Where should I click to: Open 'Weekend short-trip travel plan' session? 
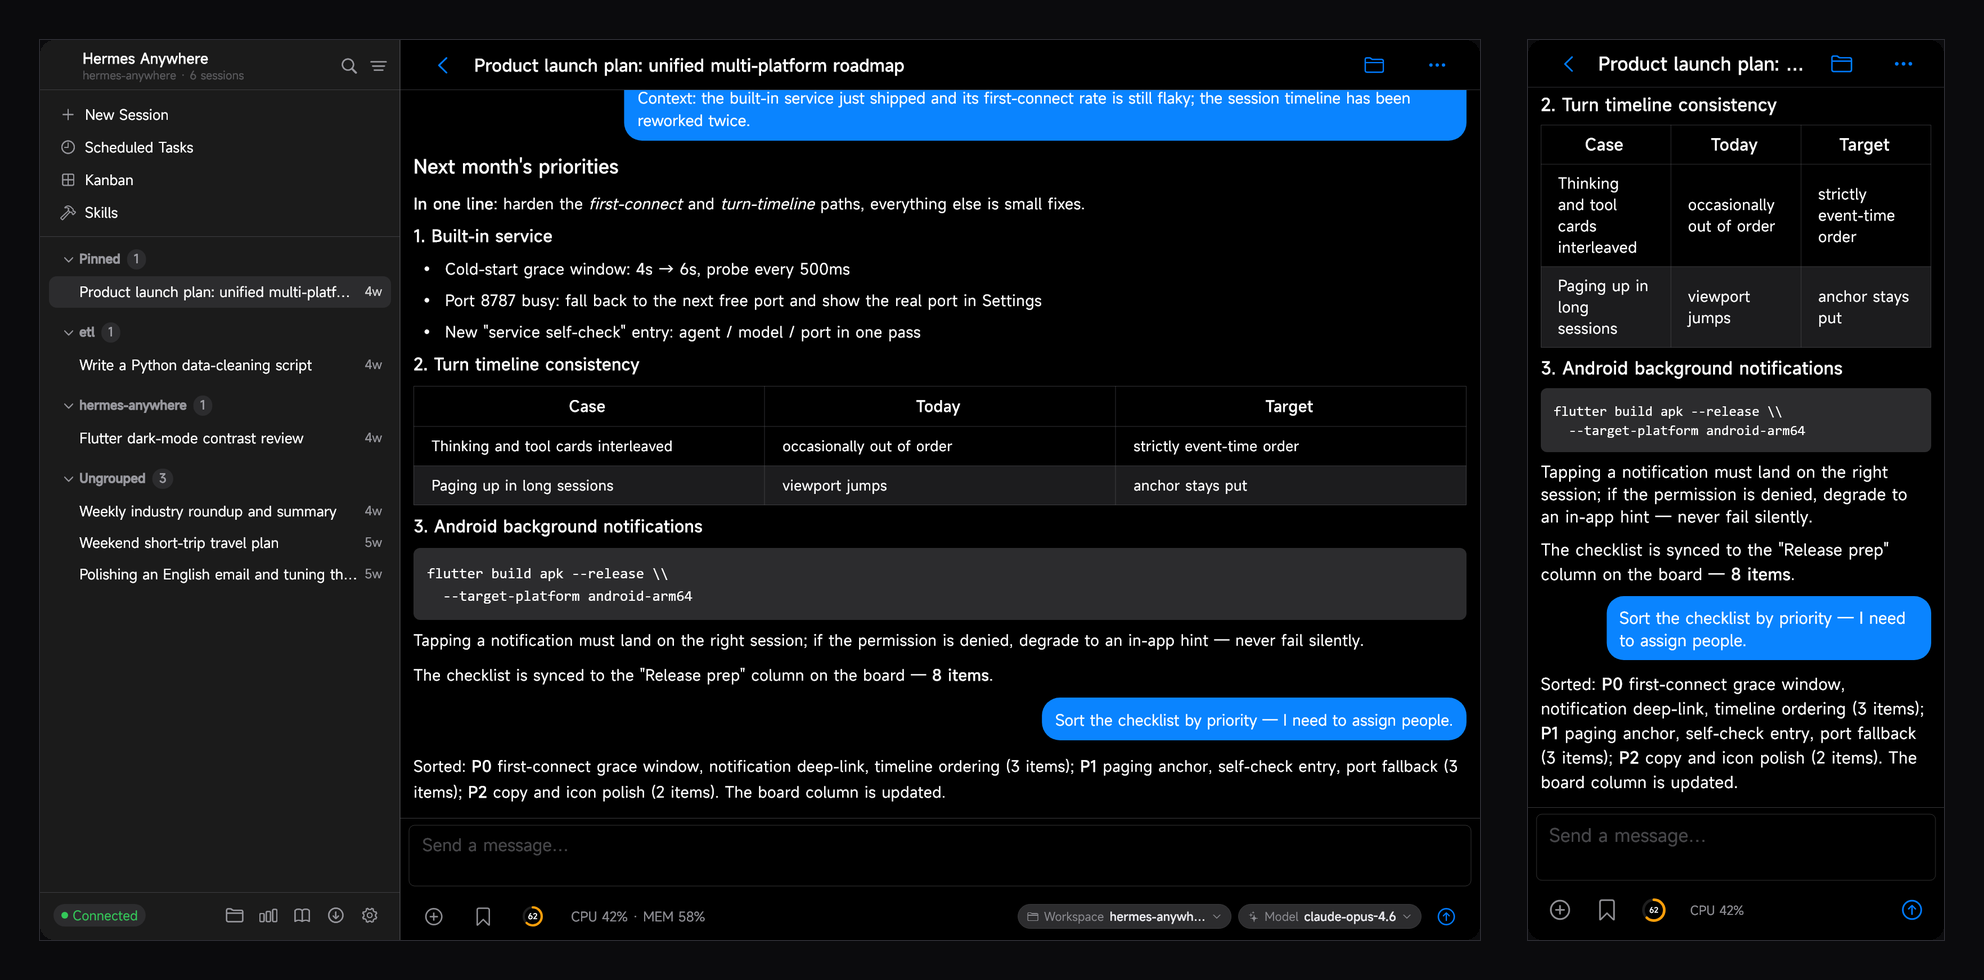[x=220, y=543]
